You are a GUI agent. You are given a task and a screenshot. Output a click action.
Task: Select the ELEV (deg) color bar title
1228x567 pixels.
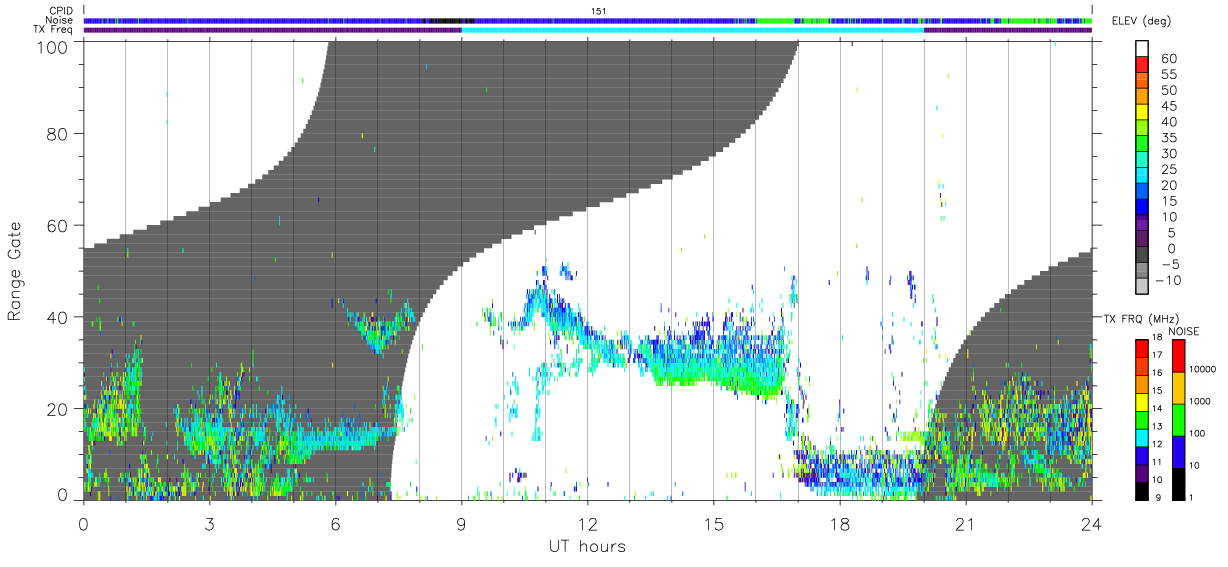coord(1141,21)
